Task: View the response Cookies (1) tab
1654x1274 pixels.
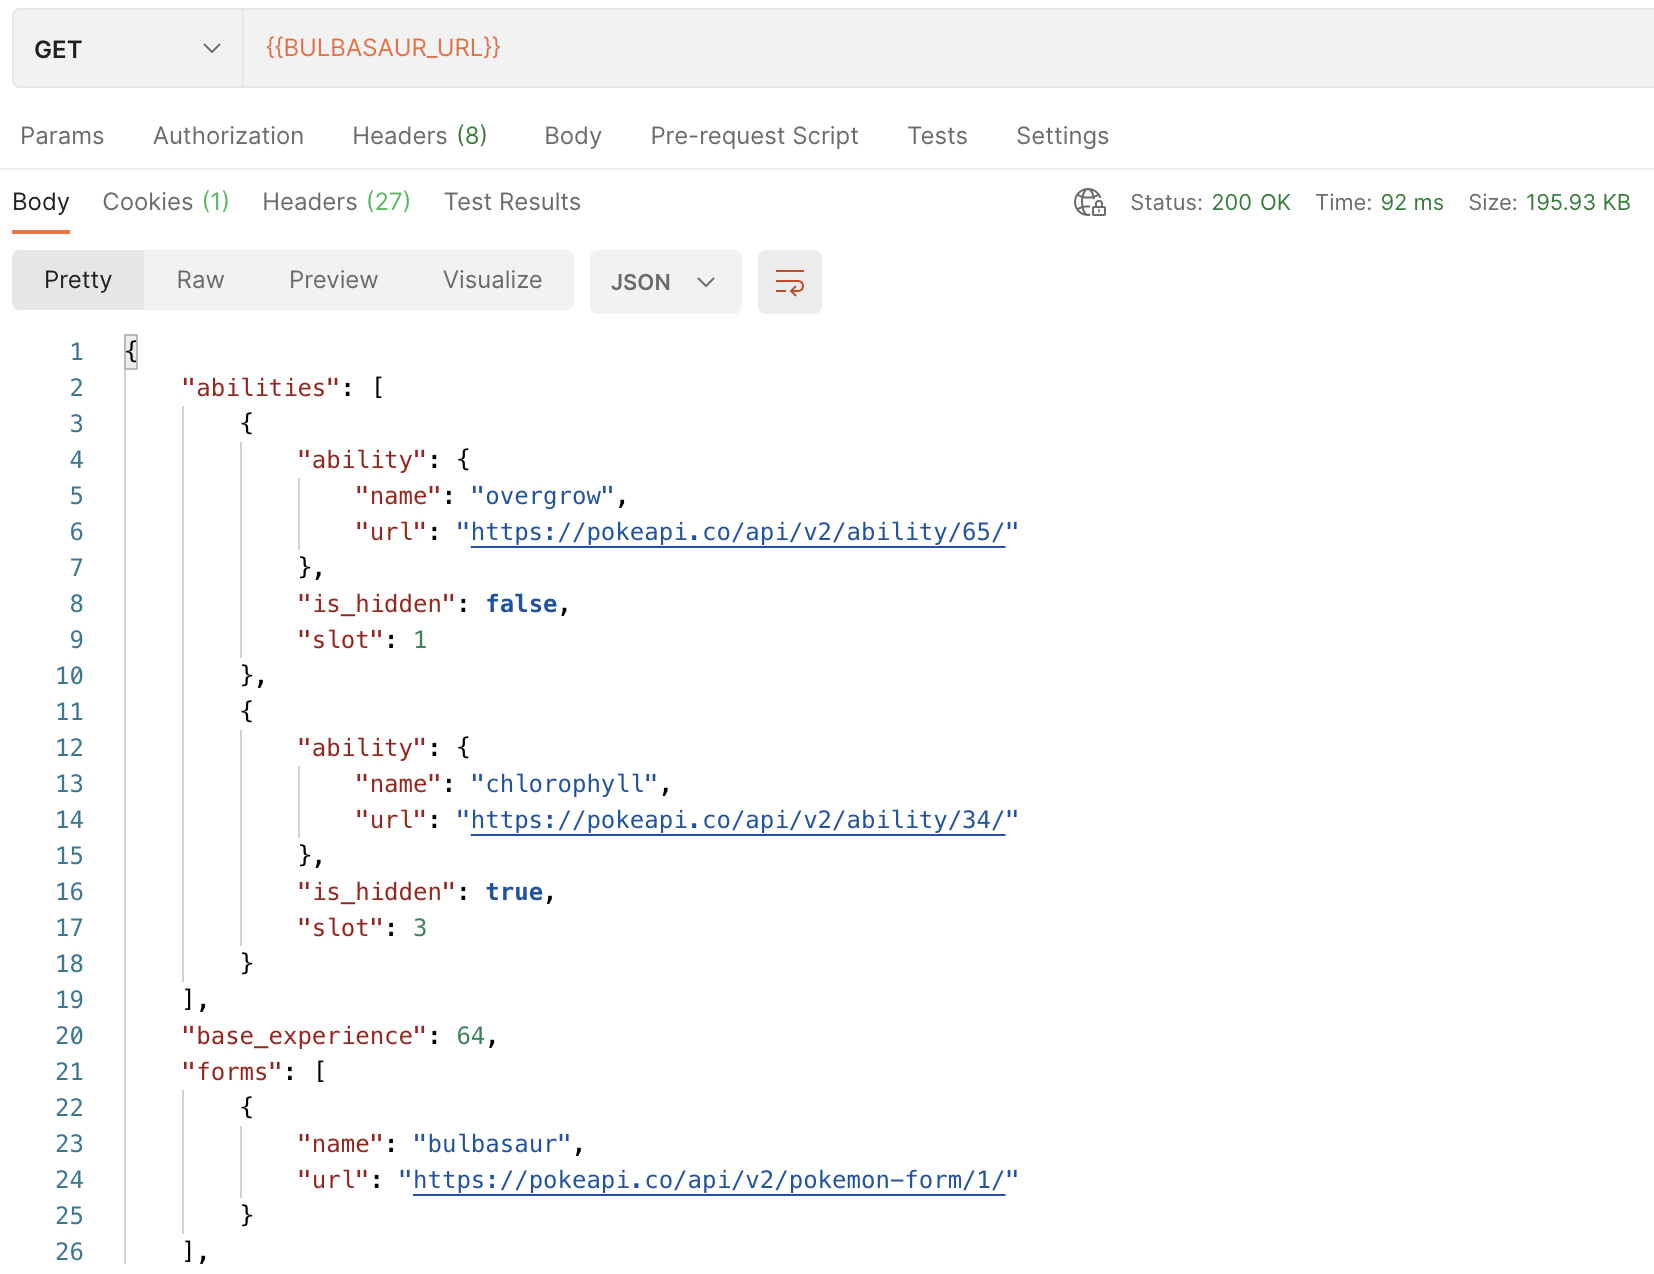Action: 166,202
